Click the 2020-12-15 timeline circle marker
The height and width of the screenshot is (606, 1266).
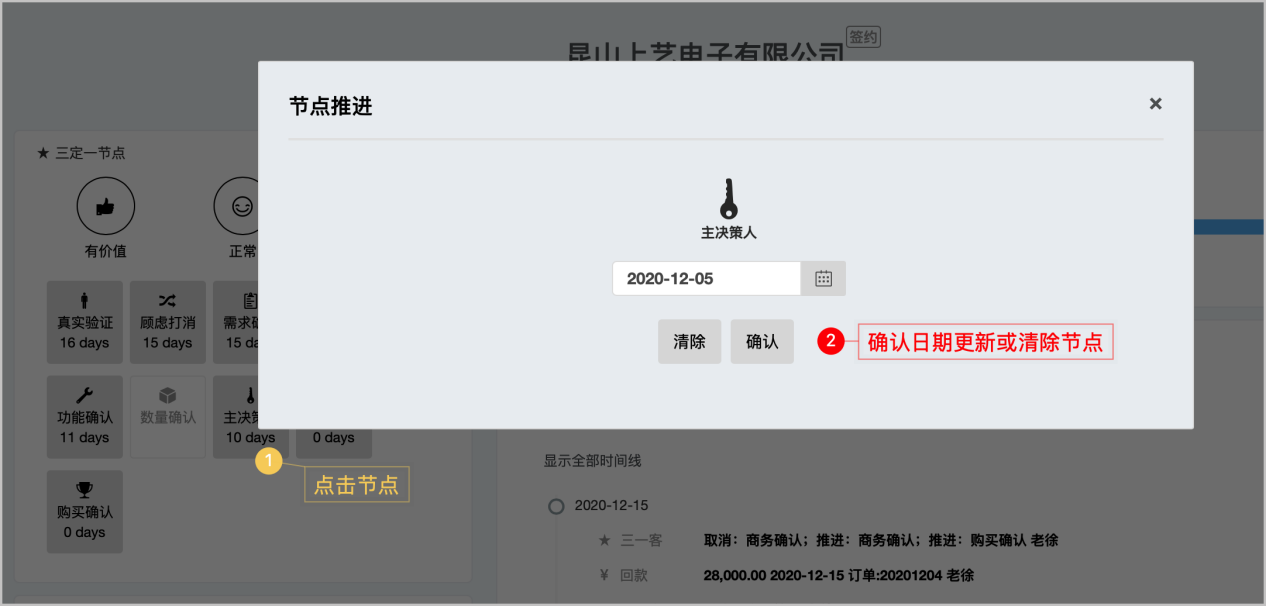pyautogui.click(x=556, y=506)
